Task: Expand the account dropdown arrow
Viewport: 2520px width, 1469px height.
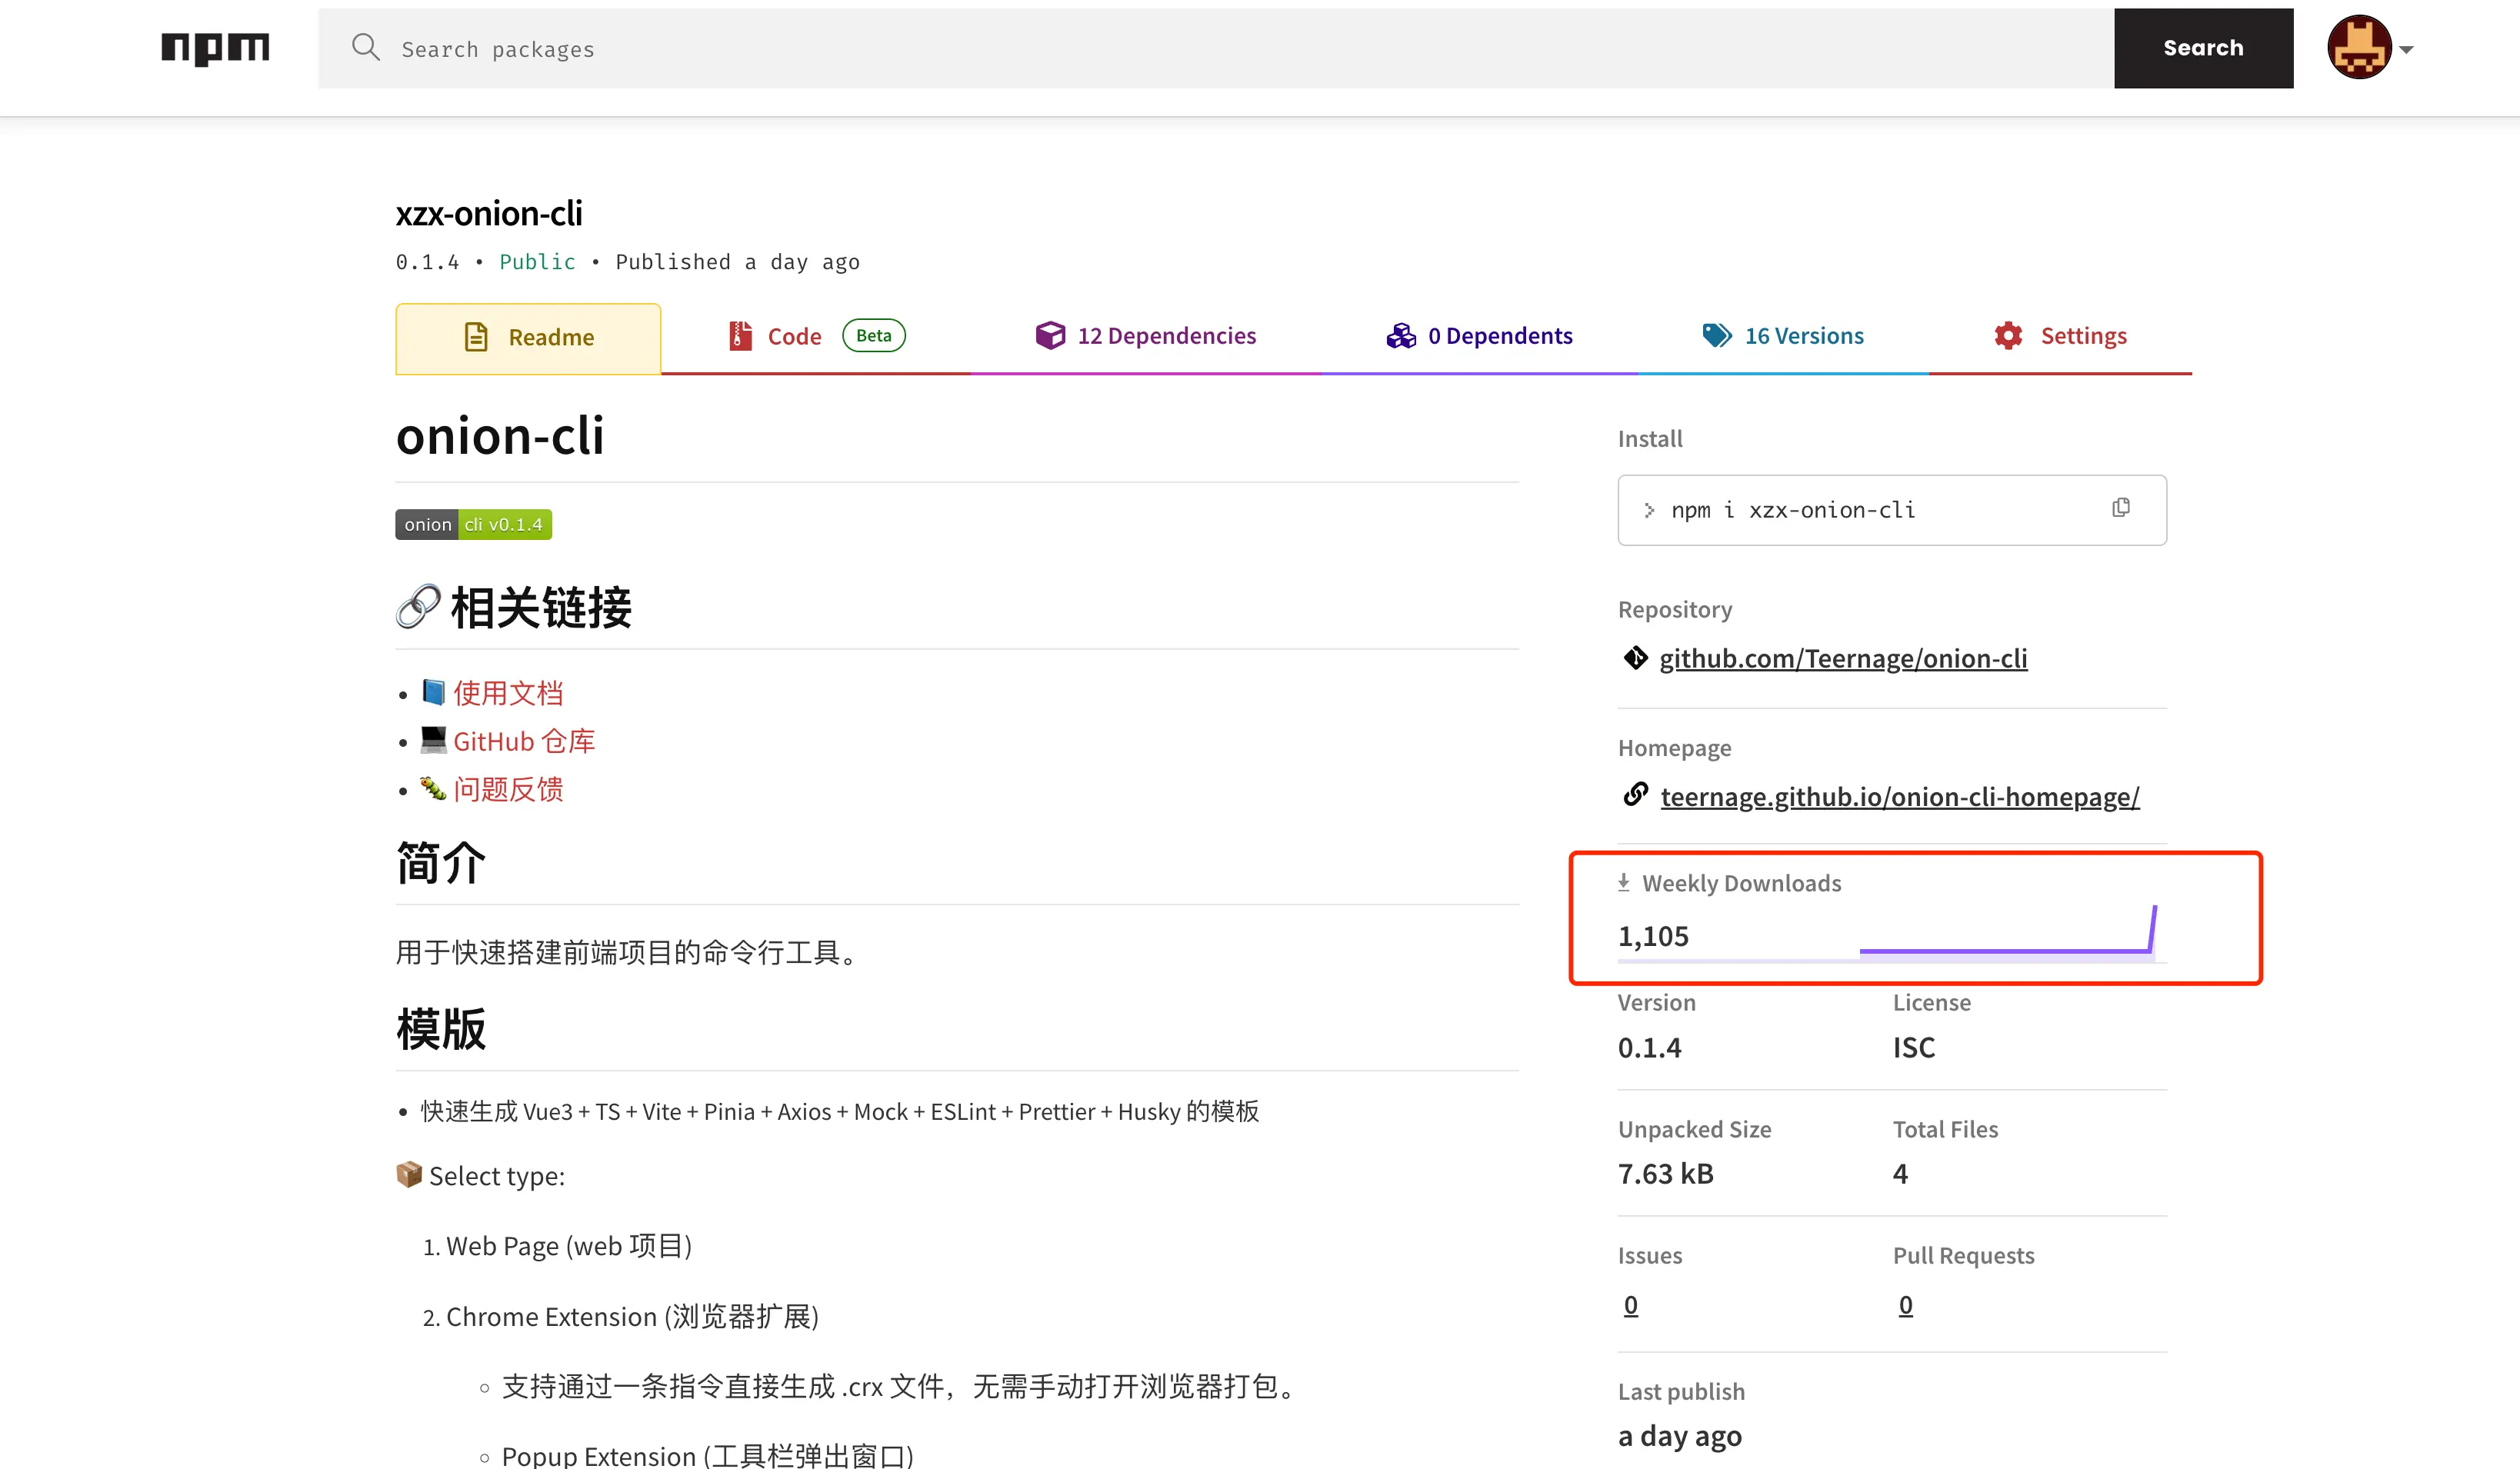Action: tap(2407, 49)
